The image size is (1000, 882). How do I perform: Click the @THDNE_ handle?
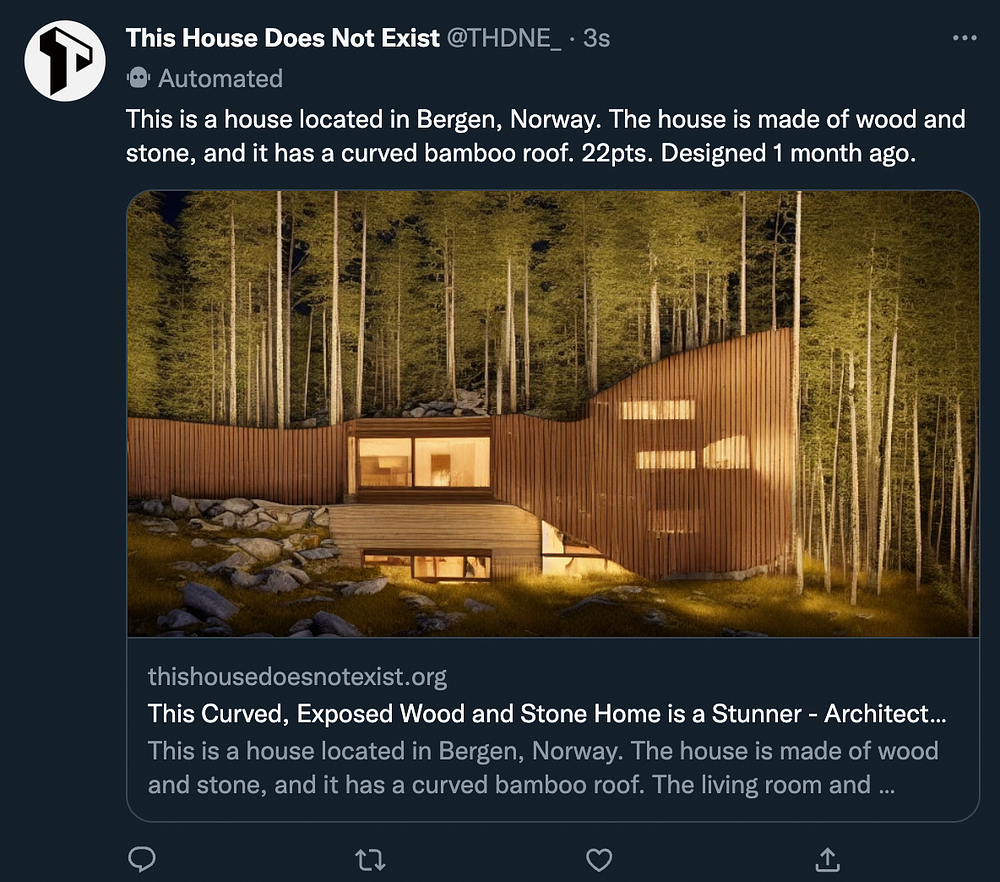504,38
